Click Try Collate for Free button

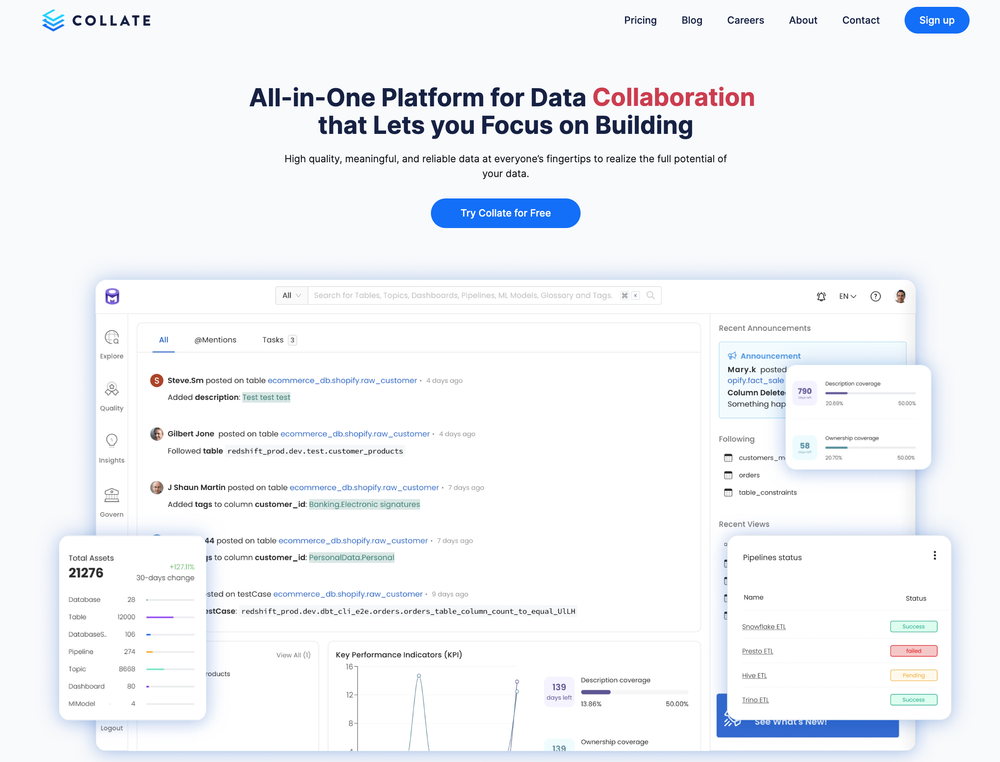coord(505,213)
